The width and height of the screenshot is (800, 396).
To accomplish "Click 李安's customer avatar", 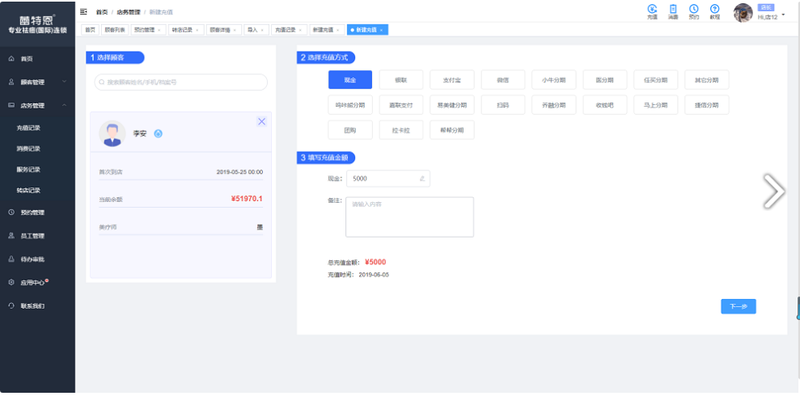I will tap(112, 134).
